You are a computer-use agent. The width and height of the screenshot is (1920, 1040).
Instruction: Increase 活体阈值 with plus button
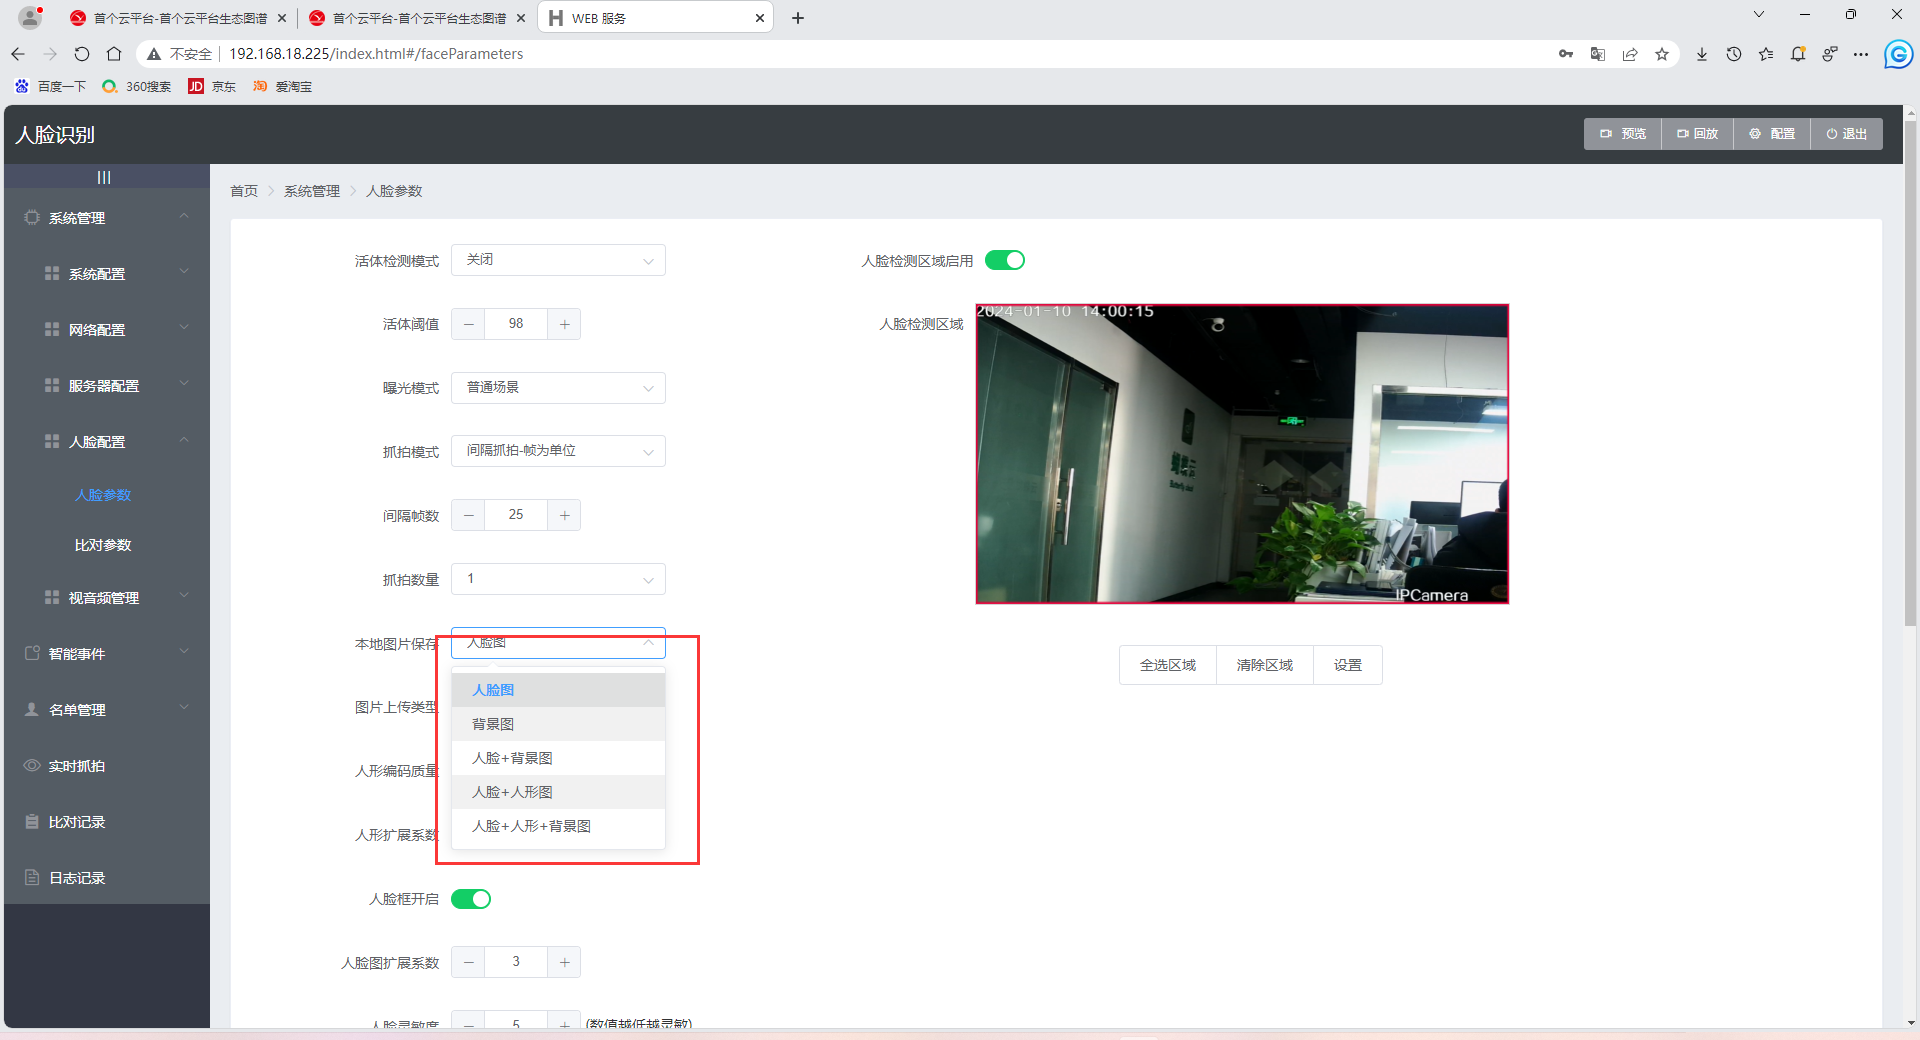564,324
